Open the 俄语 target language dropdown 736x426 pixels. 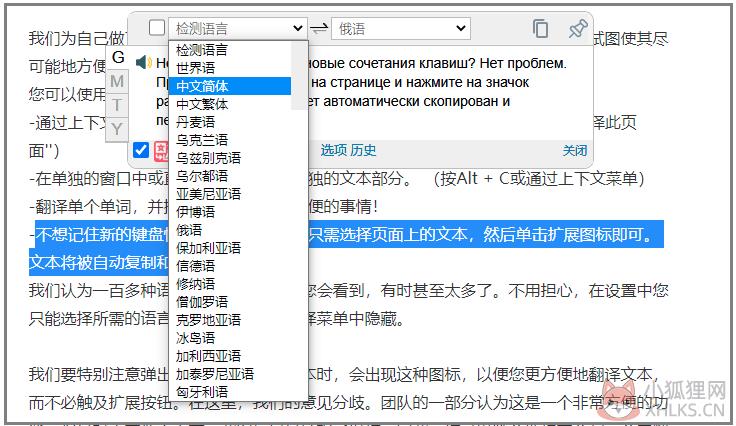pos(401,29)
